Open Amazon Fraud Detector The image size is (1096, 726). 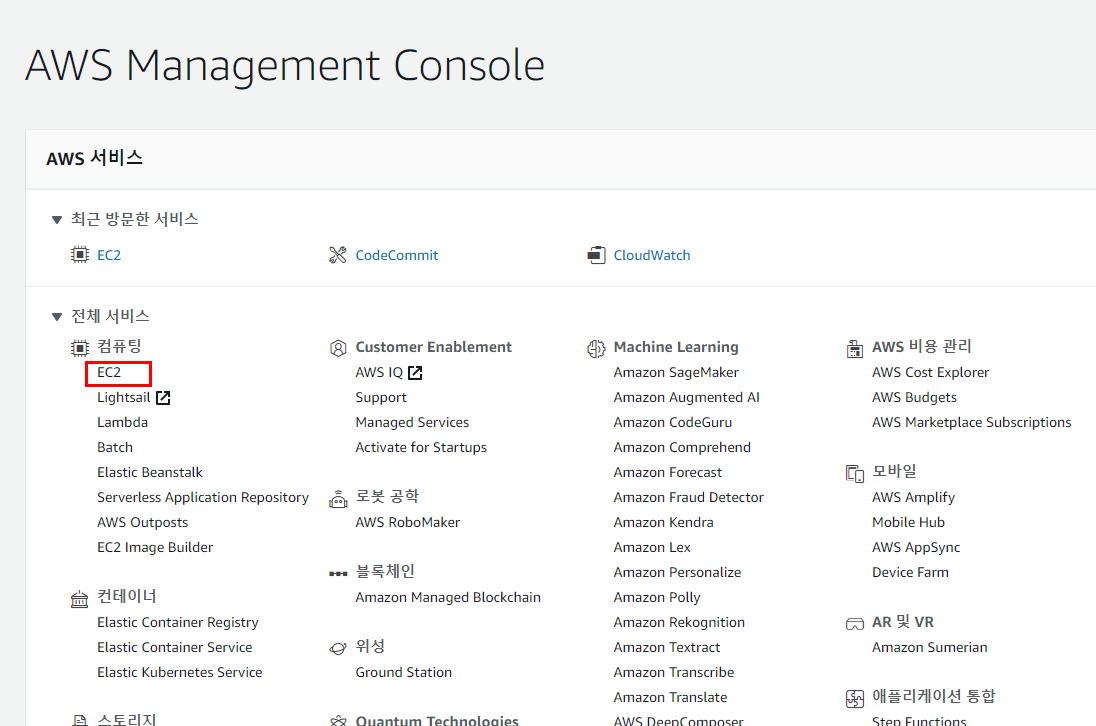tap(688, 498)
